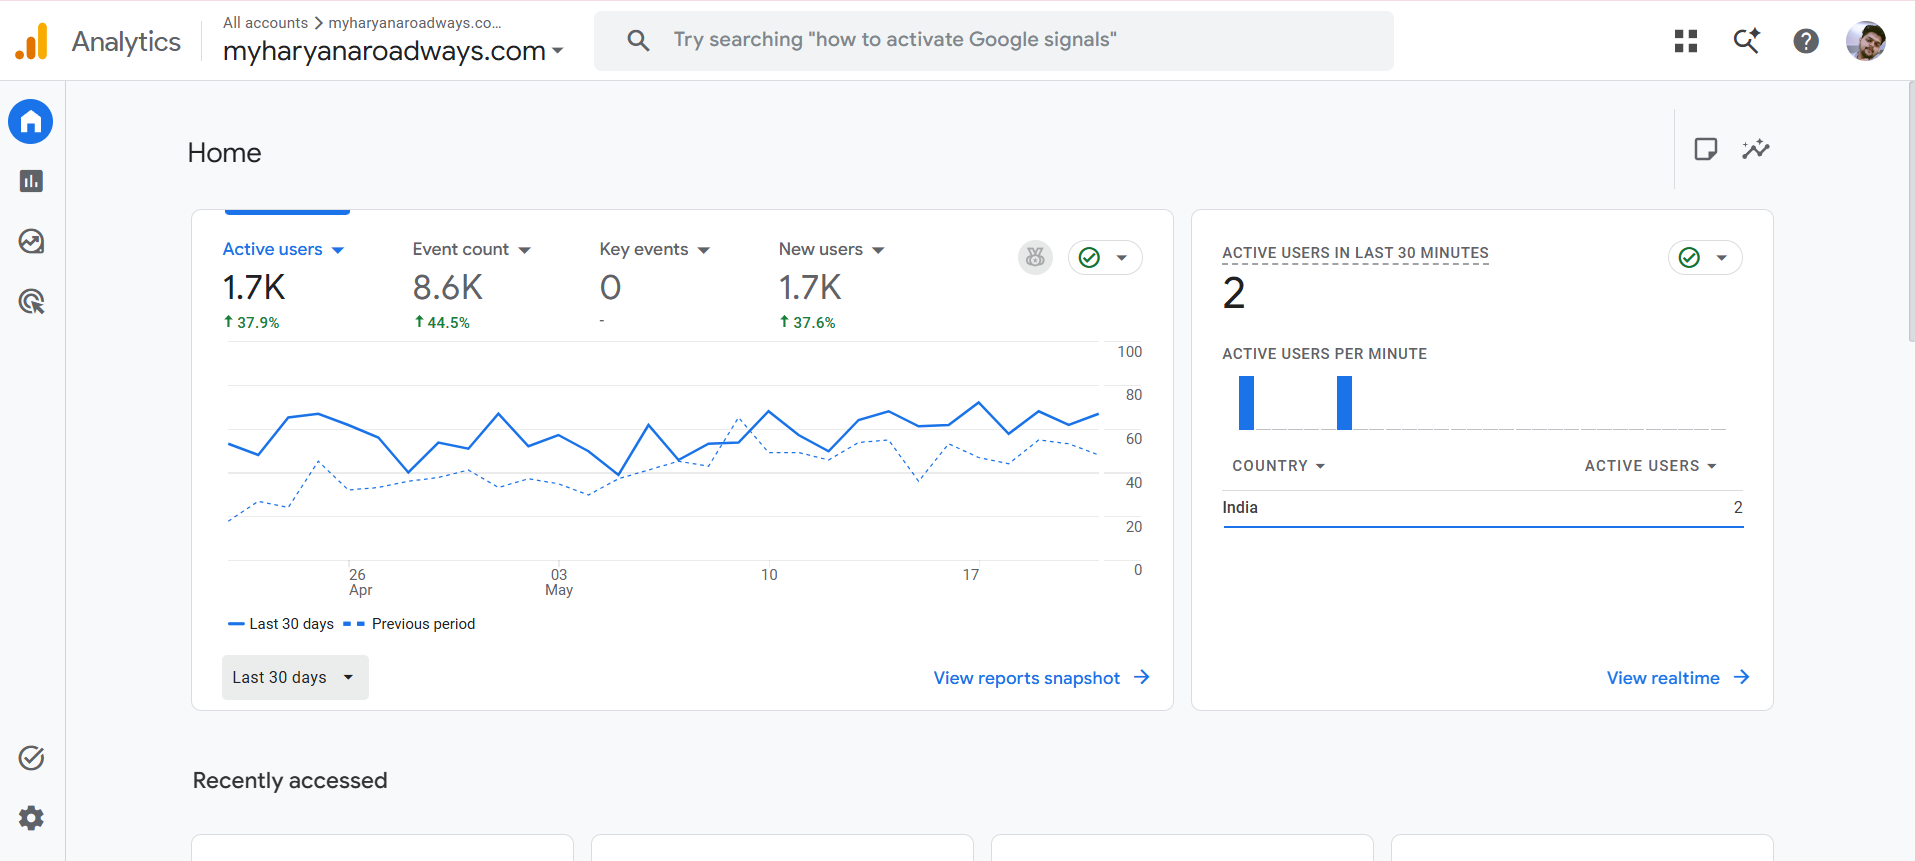This screenshot has height=861, width=1915.
Task: Click the 37.6% increase indicator
Action: pos(807,322)
